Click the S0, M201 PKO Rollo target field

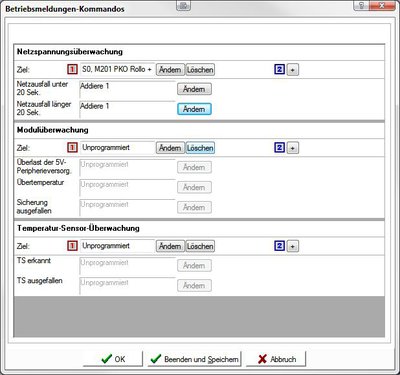click(117, 70)
